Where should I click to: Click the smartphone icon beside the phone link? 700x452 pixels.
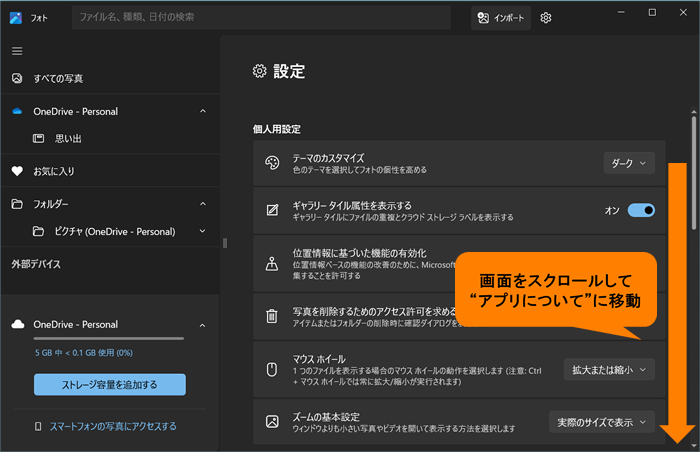click(x=38, y=427)
